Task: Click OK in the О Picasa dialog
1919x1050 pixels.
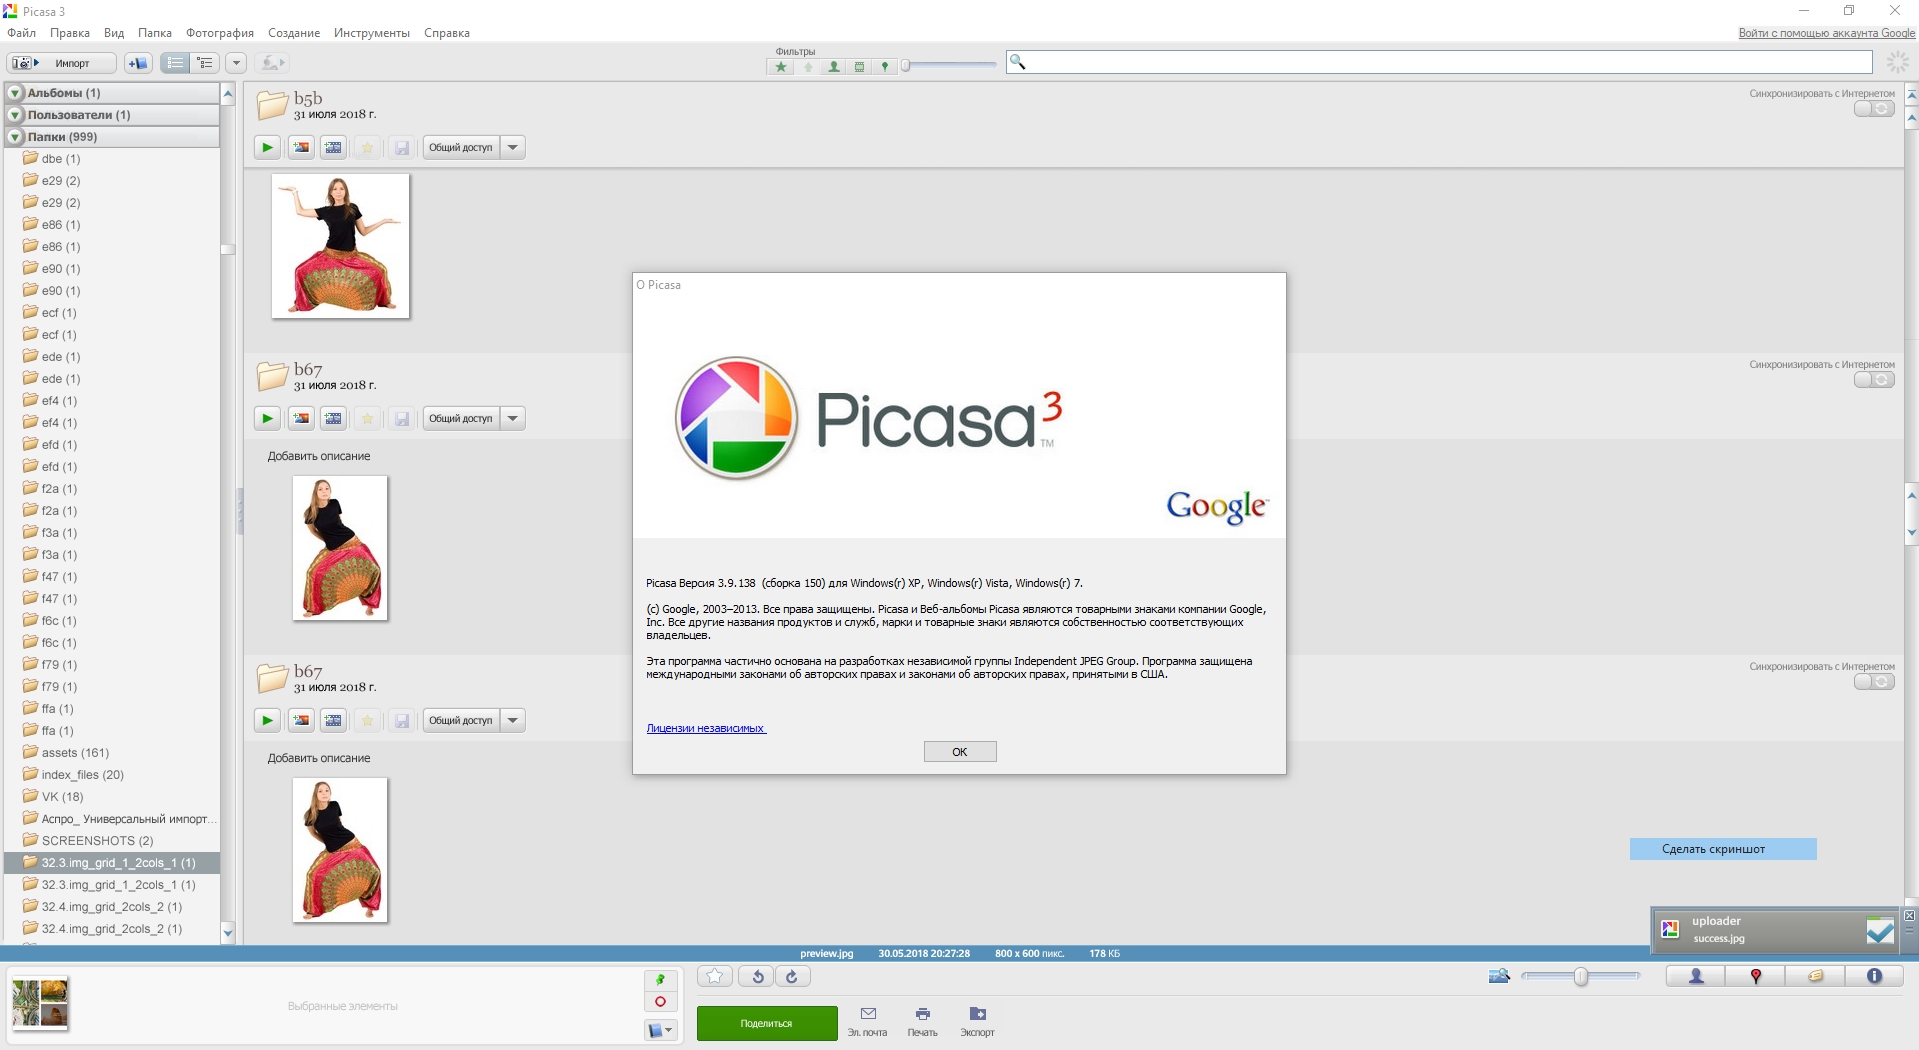Action: [960, 752]
